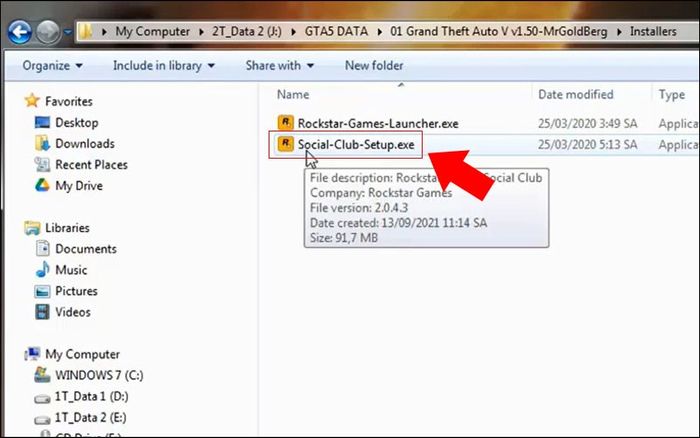Open Recent Places in Favorites

(92, 165)
